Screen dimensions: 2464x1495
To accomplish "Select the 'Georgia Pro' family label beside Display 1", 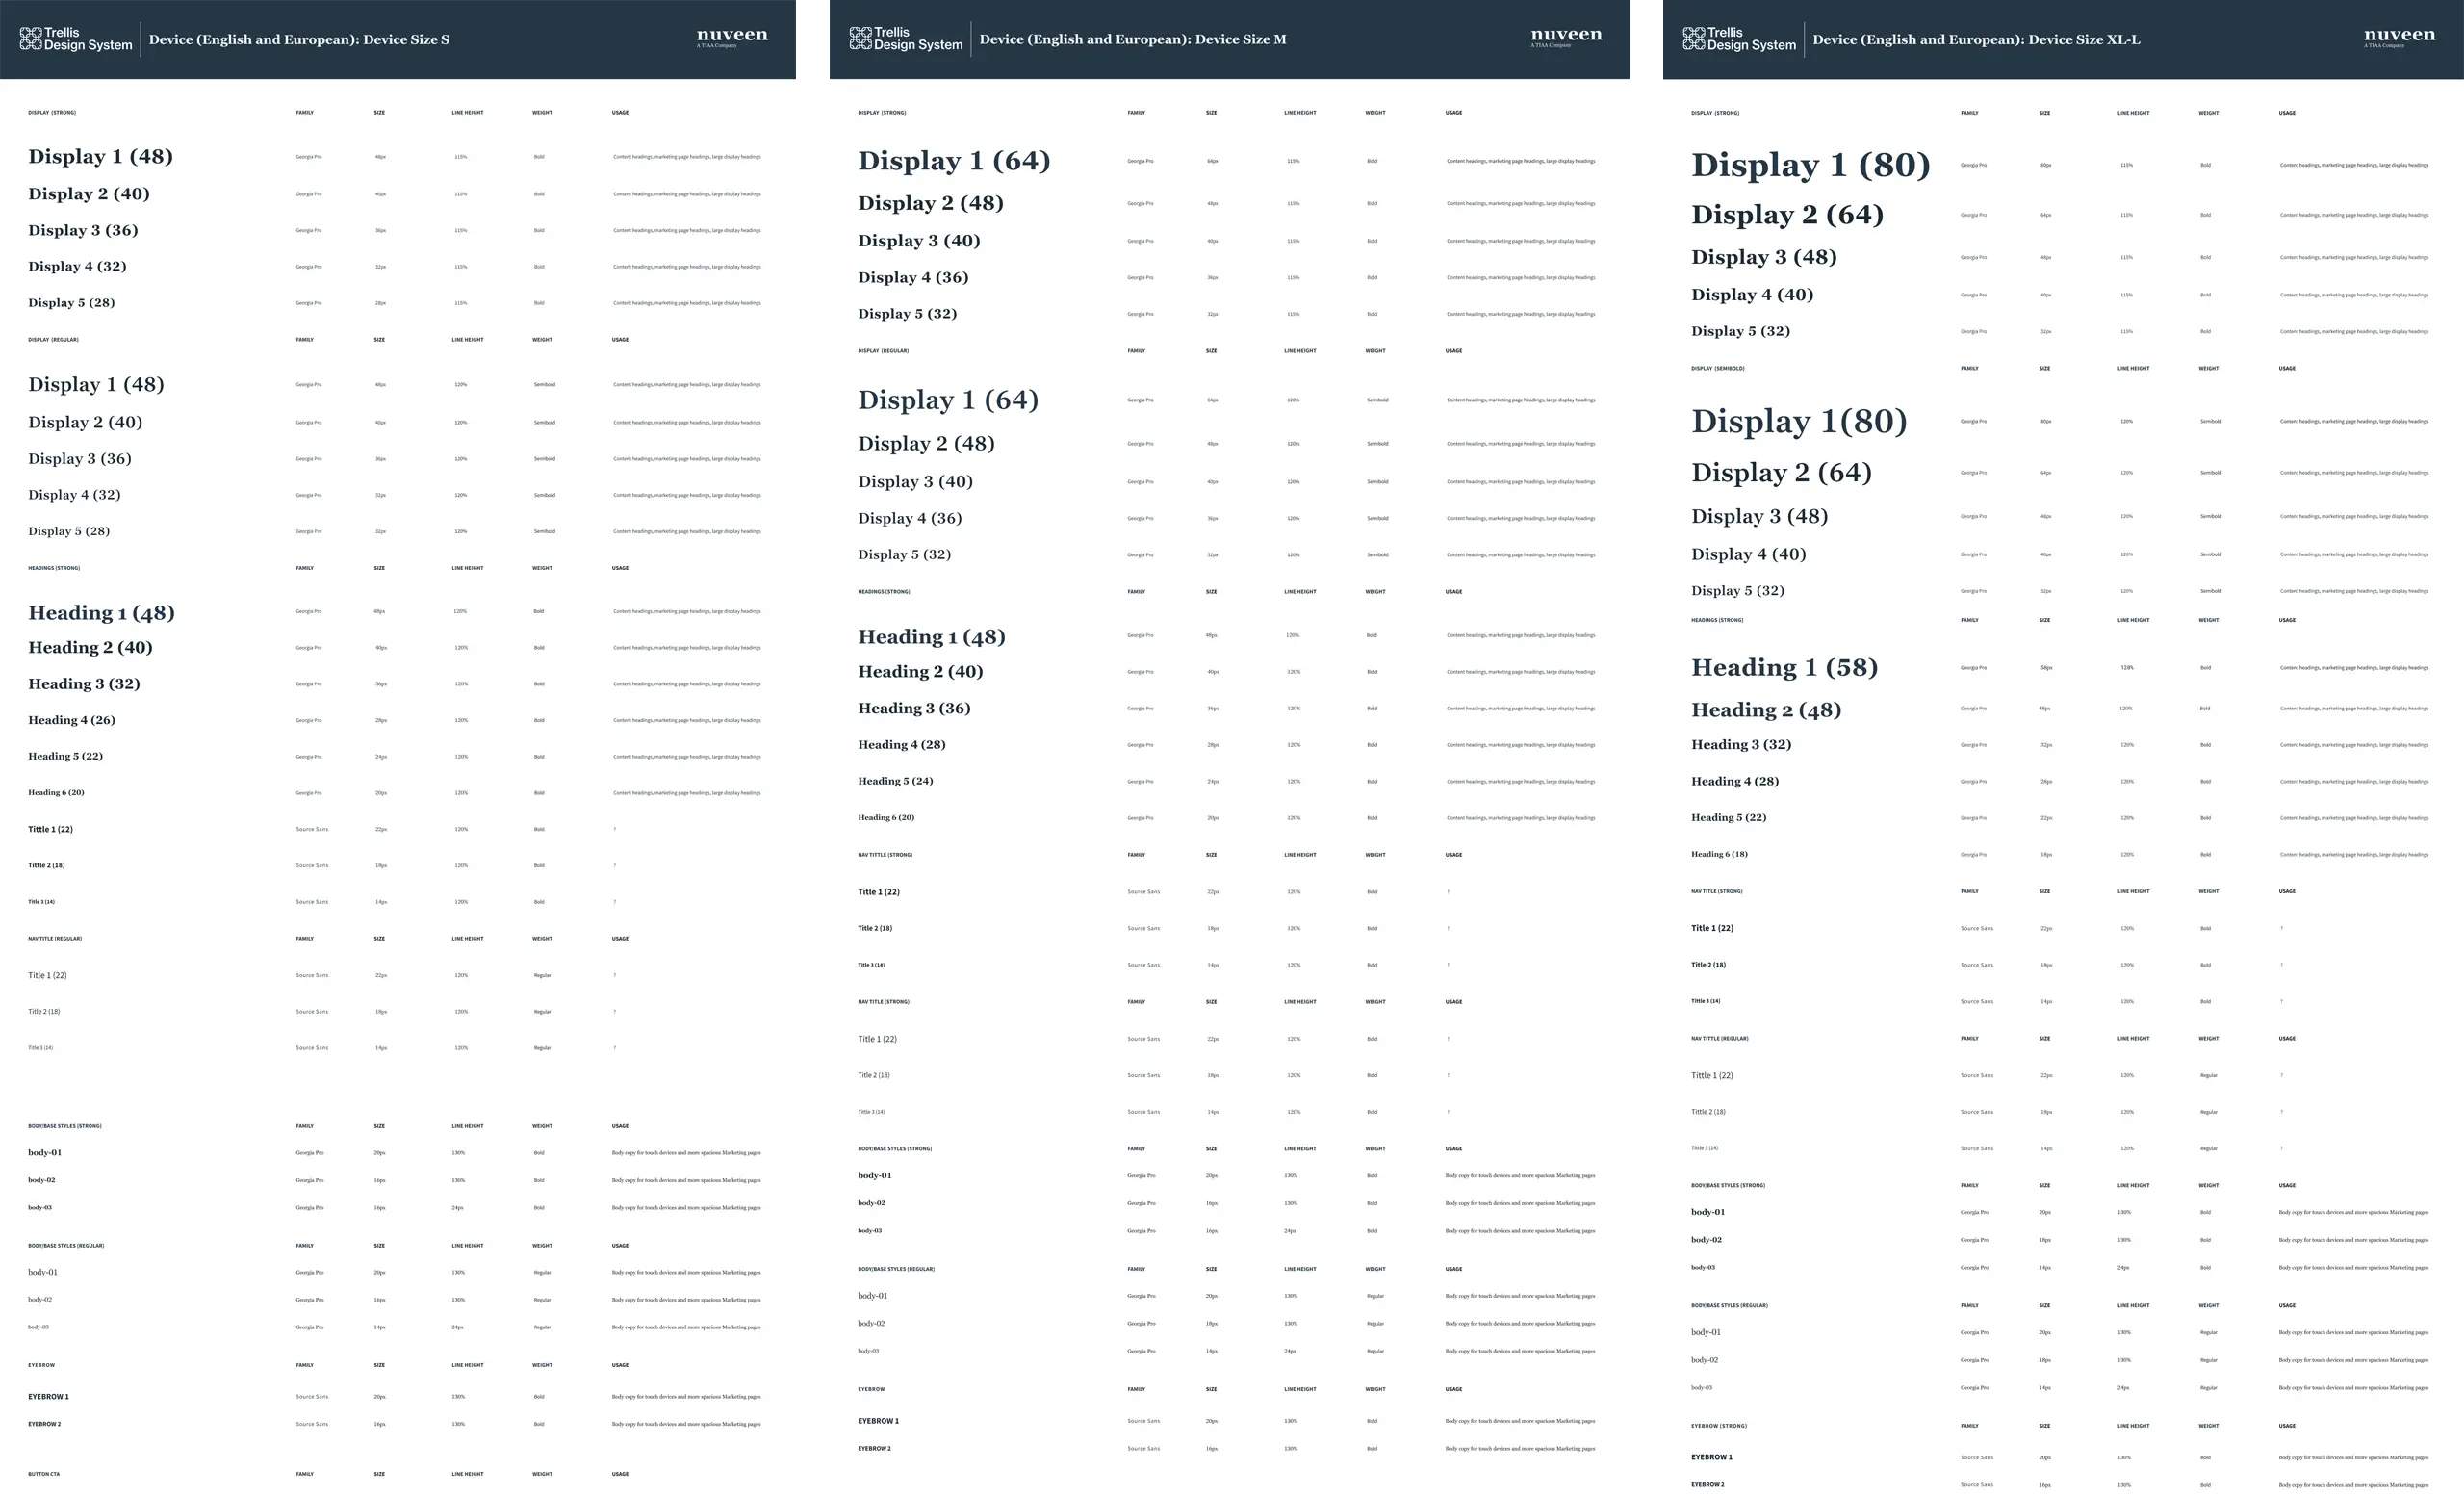I will [309, 156].
